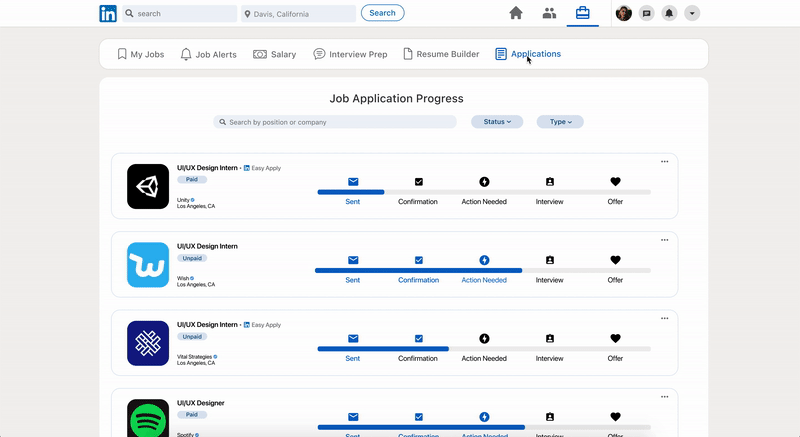
Task: Click the Unity application progress bar
Action: [484, 192]
